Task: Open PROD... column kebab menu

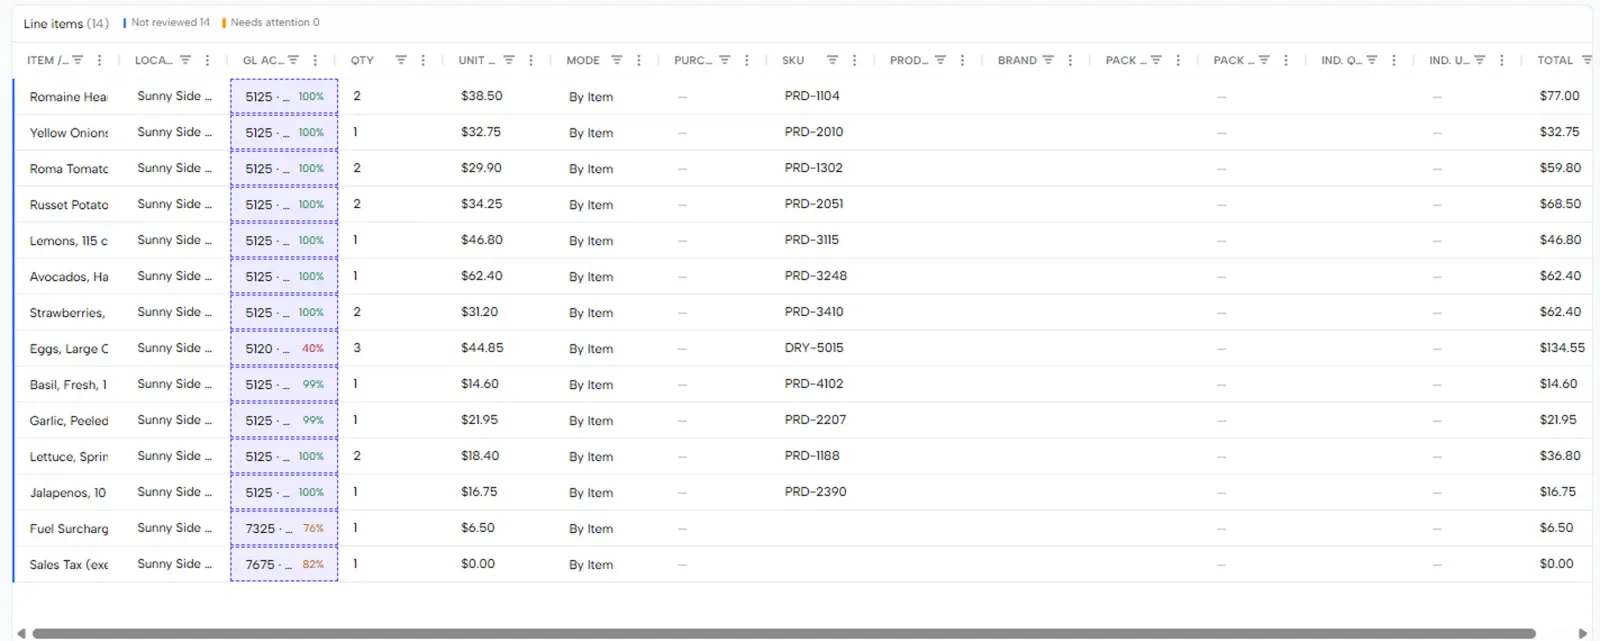Action: coord(962,60)
